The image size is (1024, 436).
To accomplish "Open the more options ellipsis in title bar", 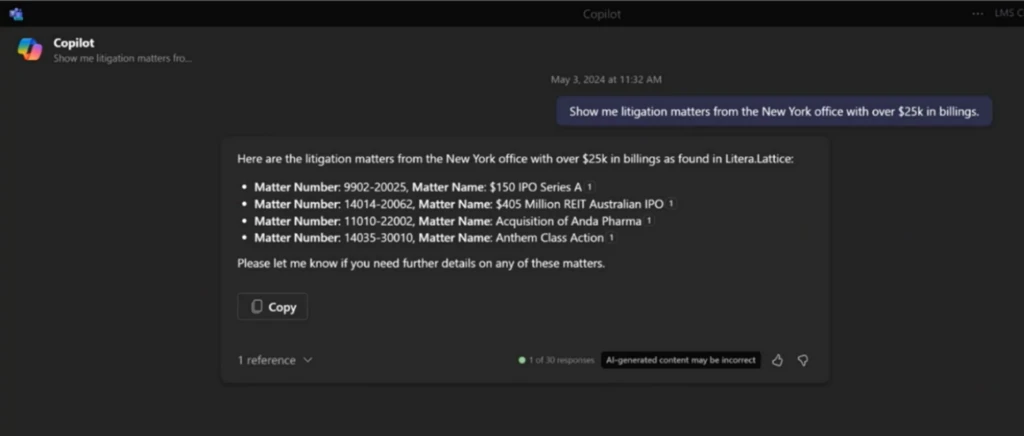I will [x=978, y=14].
